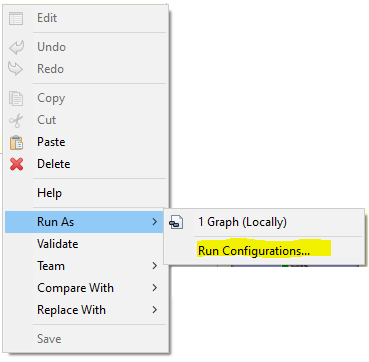Expand the Team submenu arrow

pos(154,266)
